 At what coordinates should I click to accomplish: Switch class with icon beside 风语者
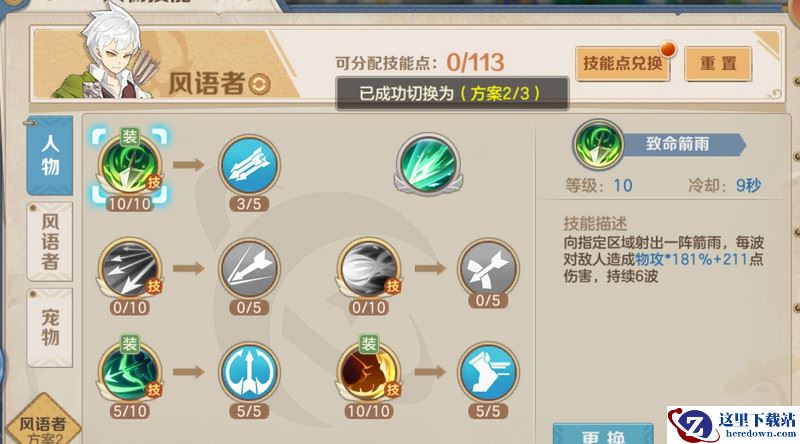(259, 84)
